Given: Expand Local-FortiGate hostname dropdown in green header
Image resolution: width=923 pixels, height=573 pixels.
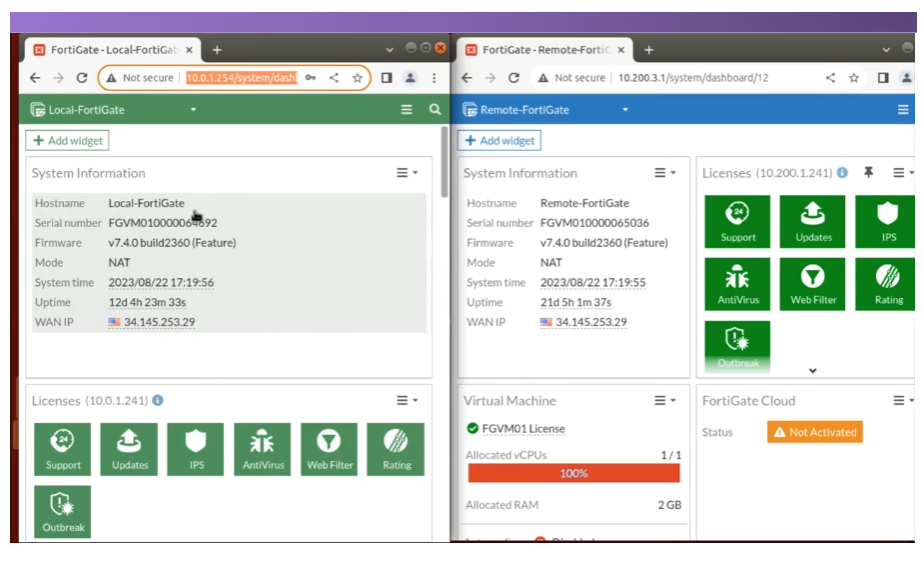Looking at the screenshot, I should coord(193,110).
